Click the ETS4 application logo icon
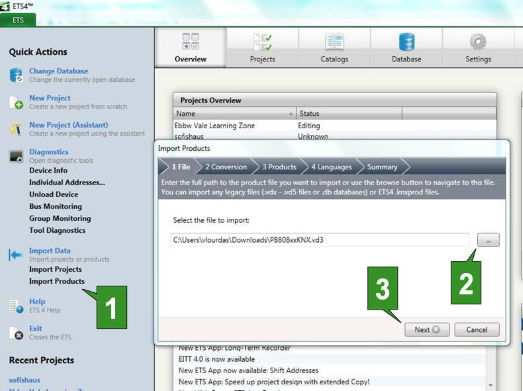The image size is (523, 391). (5, 6)
